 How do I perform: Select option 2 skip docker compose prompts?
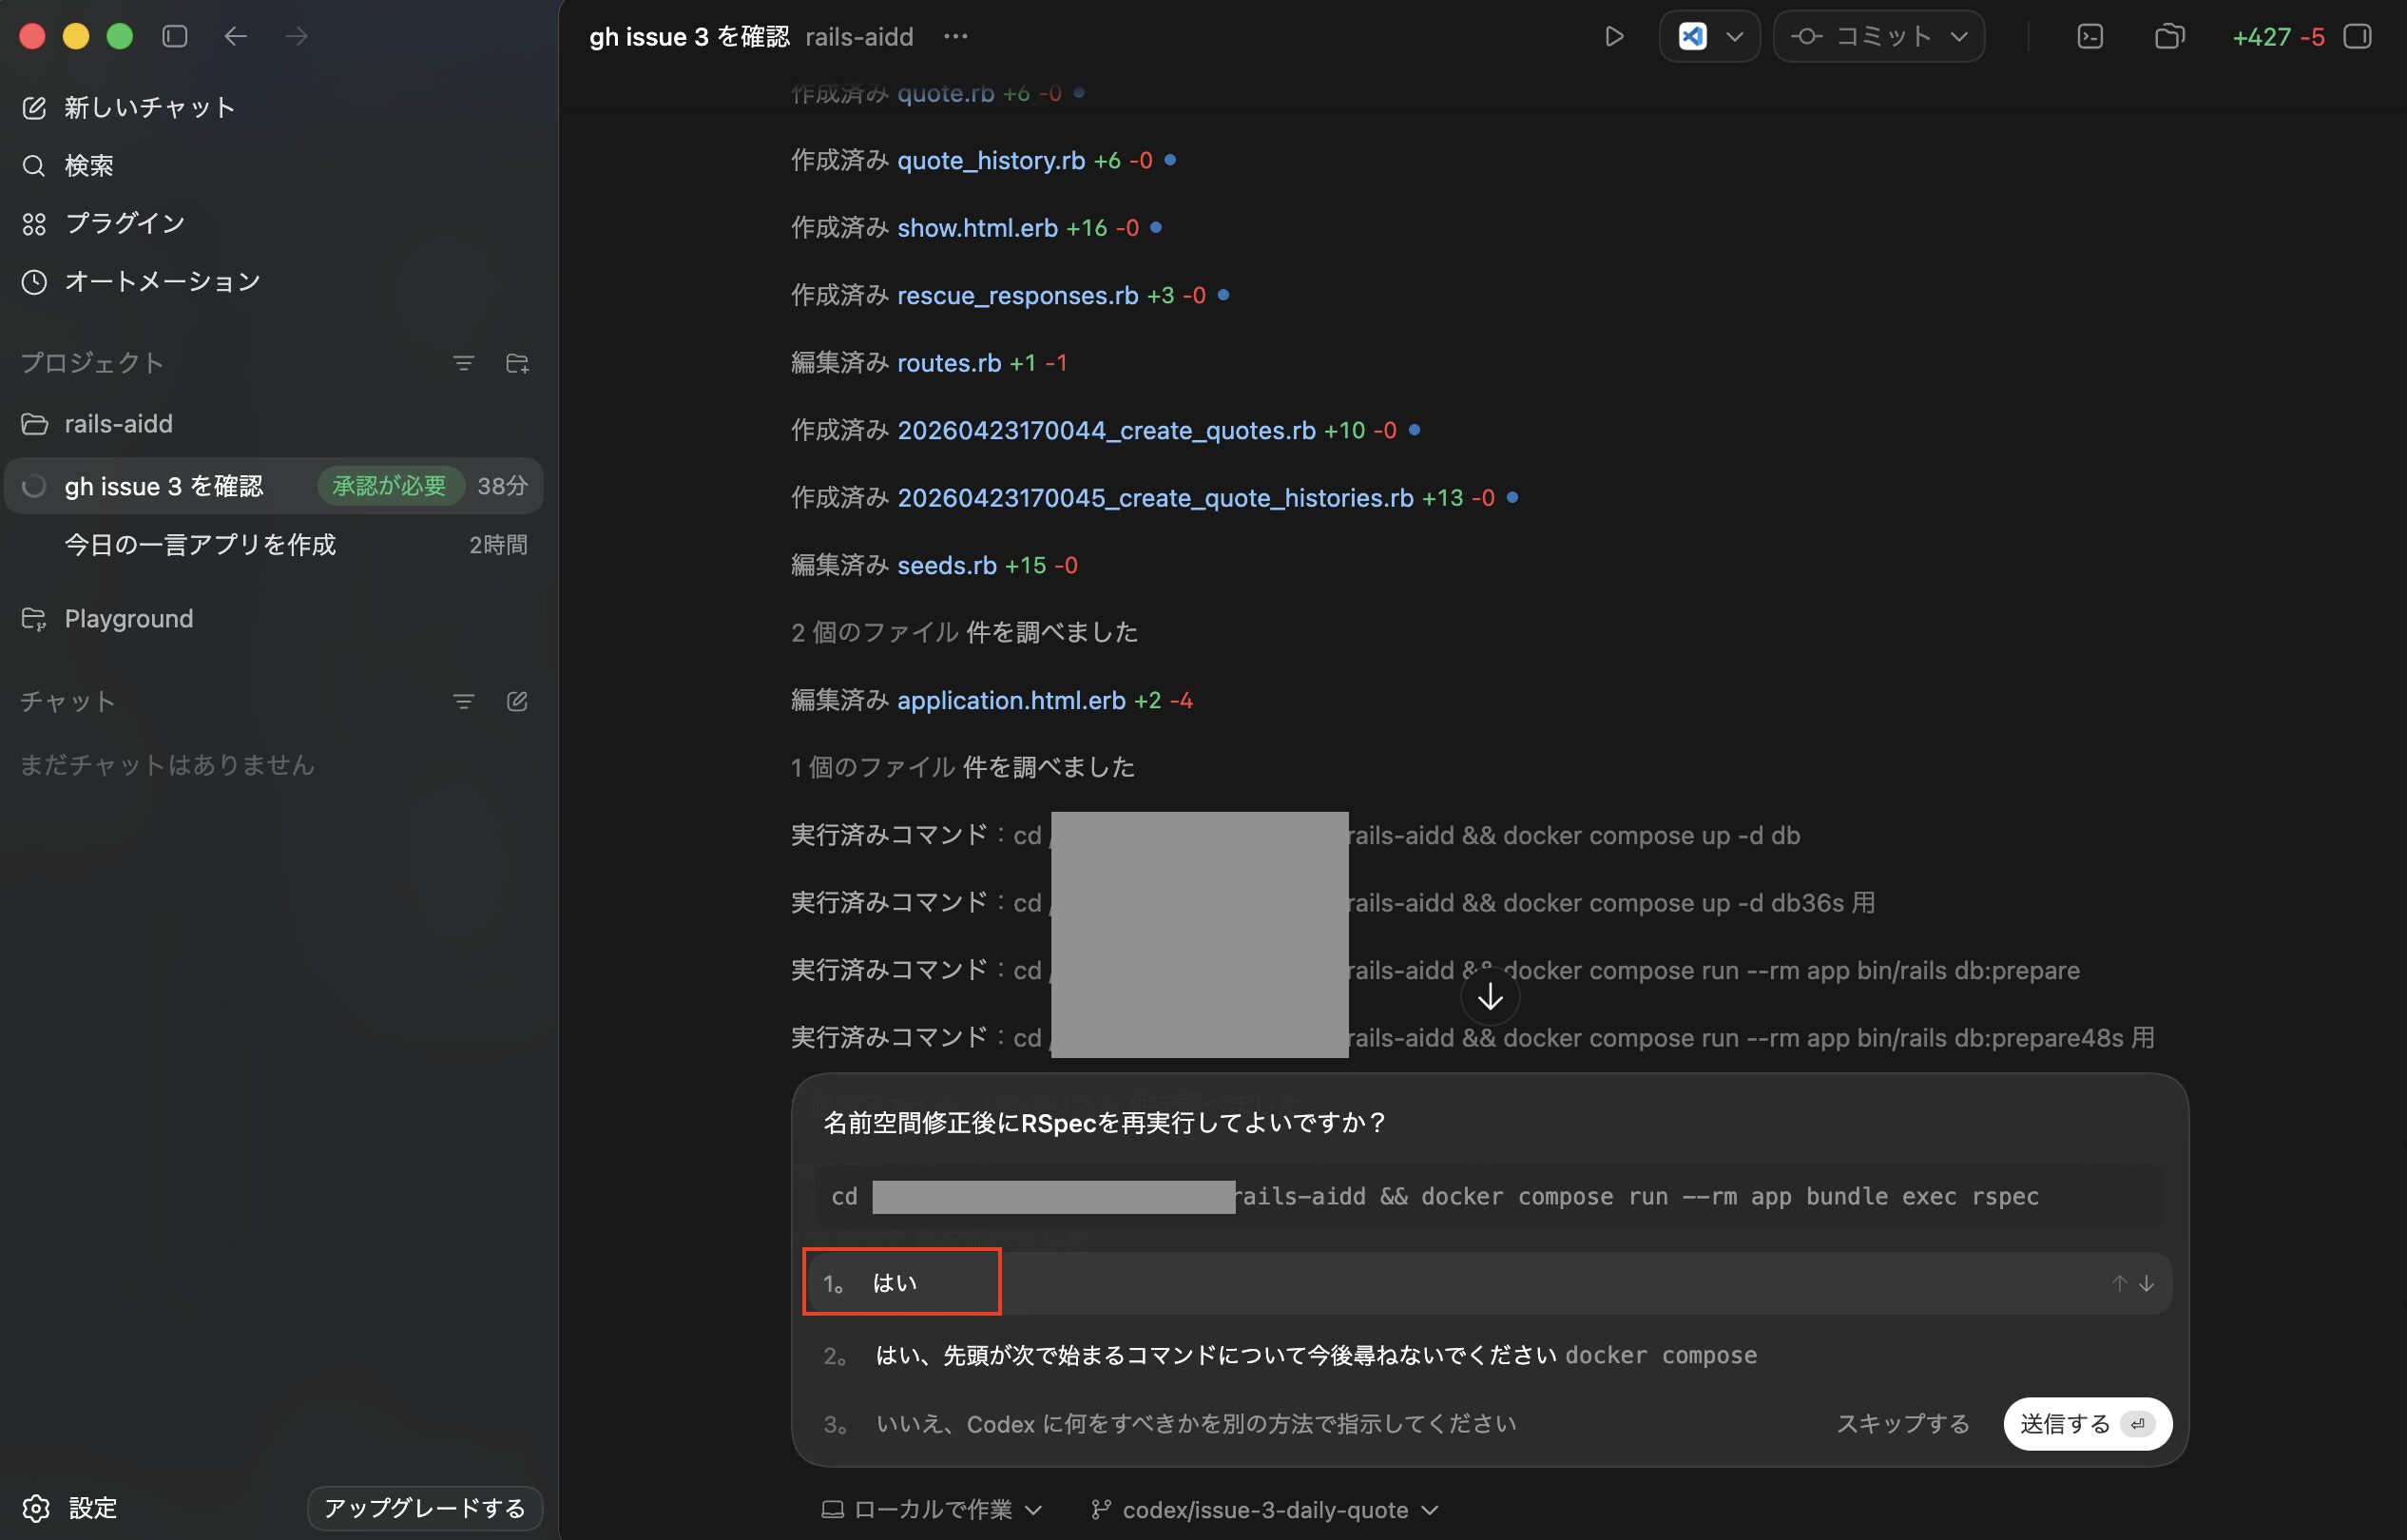click(1314, 1355)
